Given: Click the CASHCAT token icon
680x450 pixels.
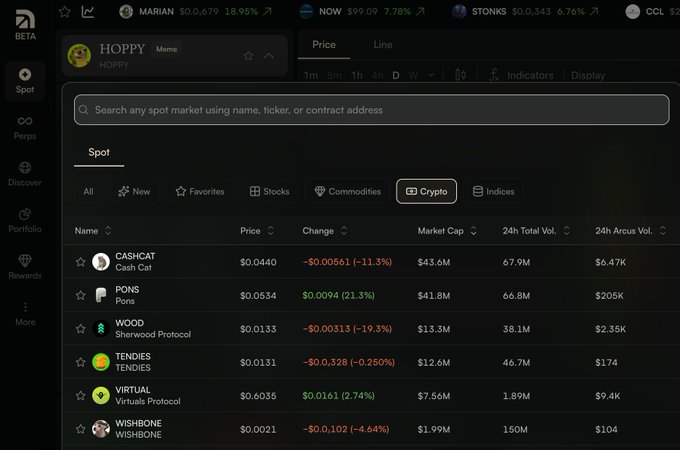Looking at the screenshot, I should 101,262.
